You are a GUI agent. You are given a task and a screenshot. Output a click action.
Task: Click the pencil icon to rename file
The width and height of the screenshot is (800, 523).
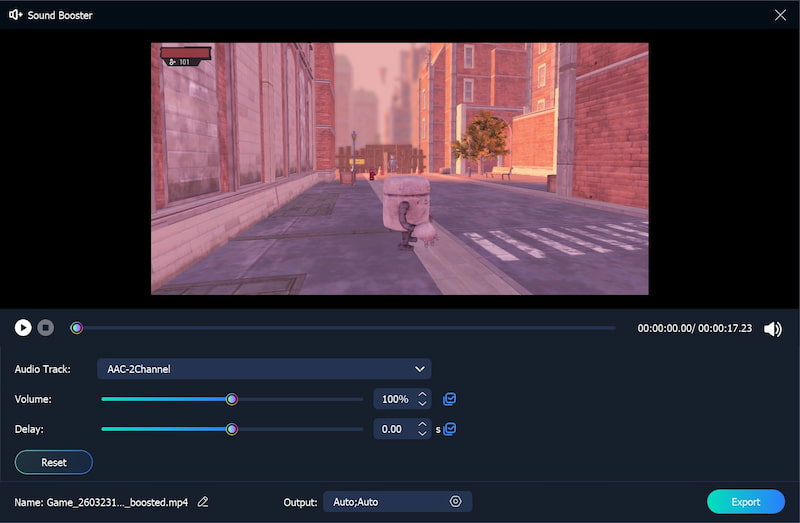(x=203, y=502)
